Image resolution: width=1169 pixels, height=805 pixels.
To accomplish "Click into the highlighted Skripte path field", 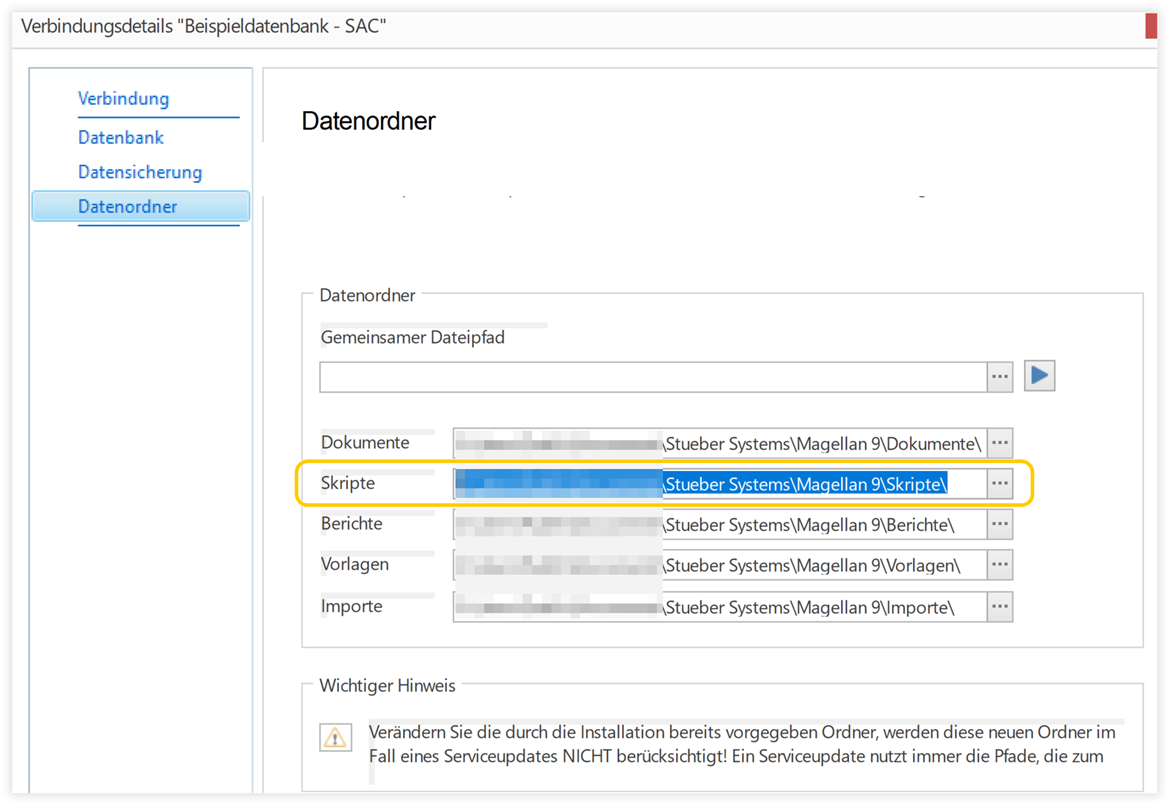I will (x=720, y=484).
